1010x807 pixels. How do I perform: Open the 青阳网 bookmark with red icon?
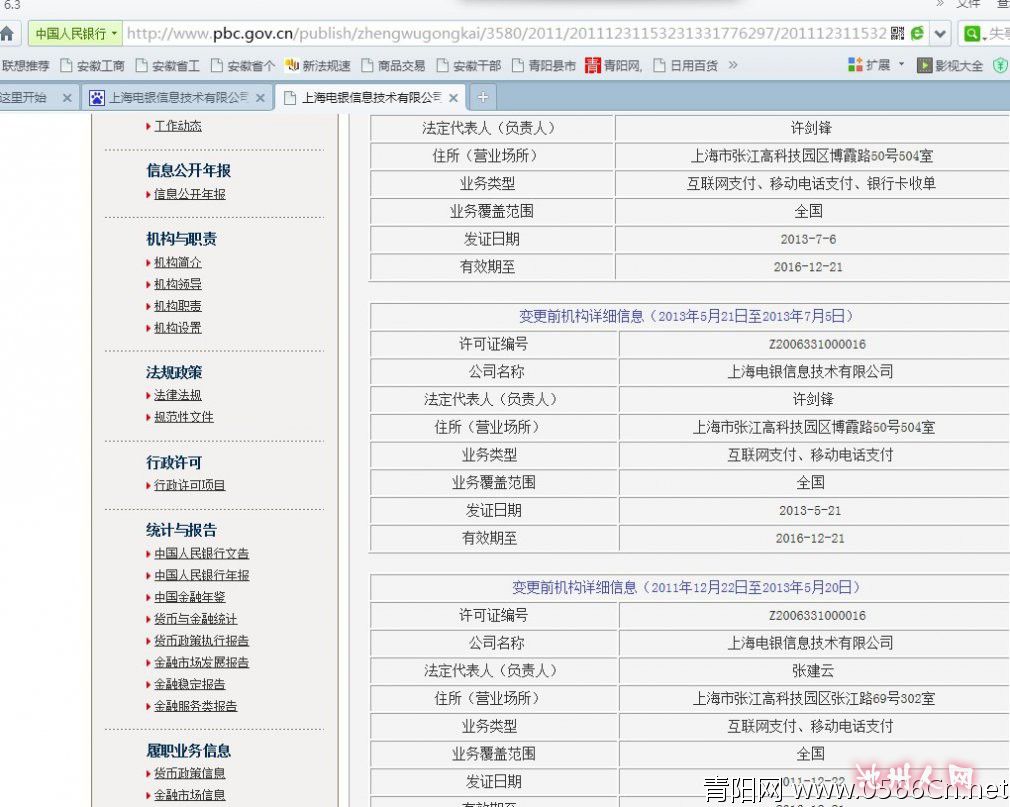click(x=614, y=66)
